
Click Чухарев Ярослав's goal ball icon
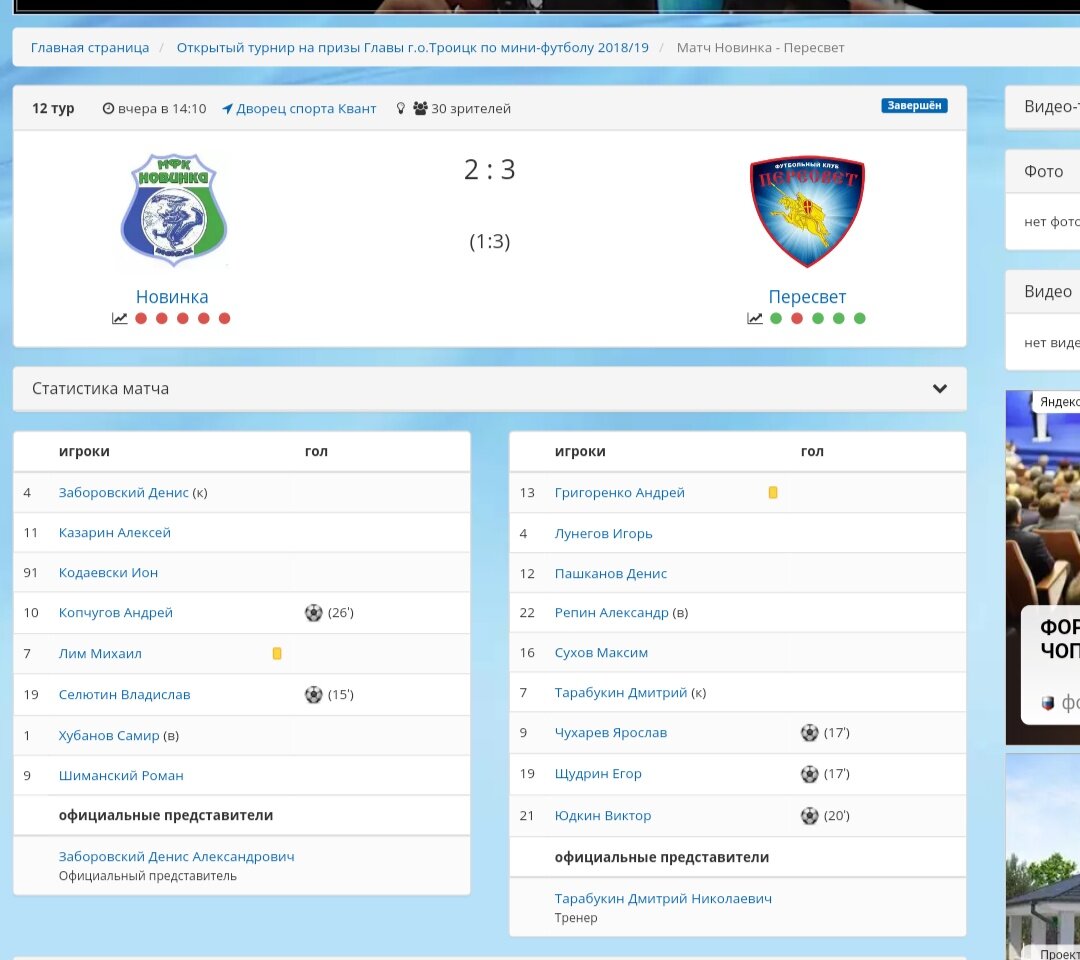pos(809,733)
